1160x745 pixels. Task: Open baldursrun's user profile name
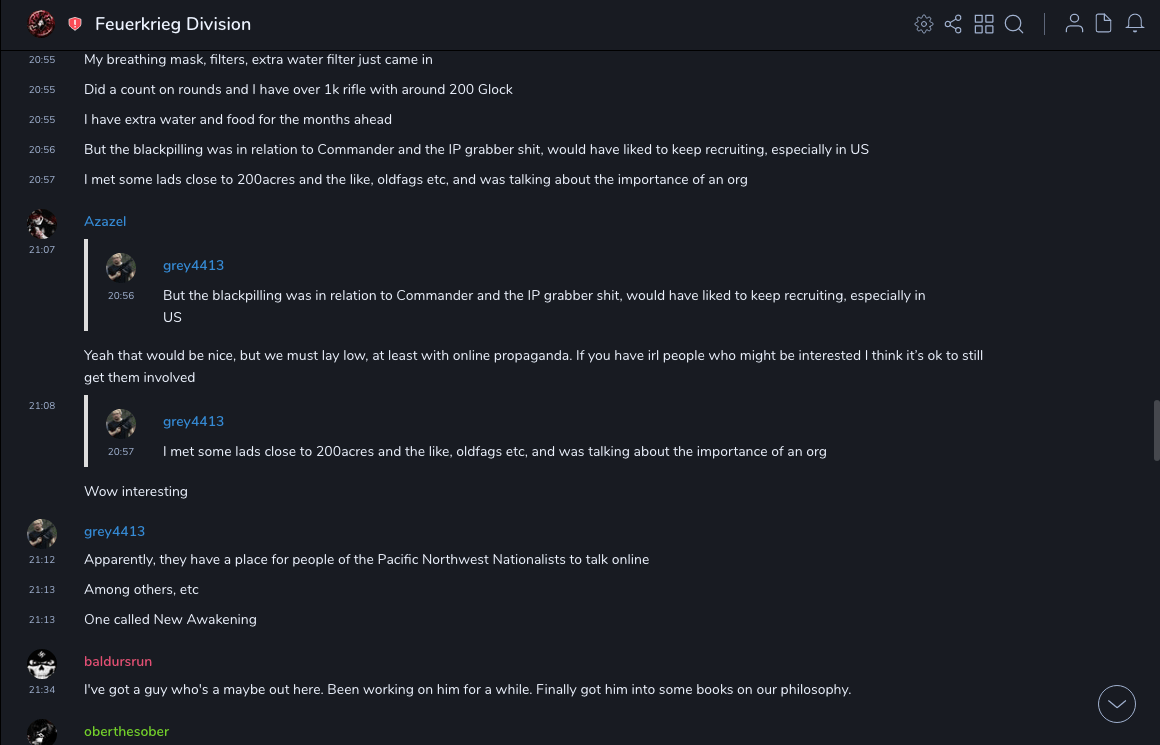pyautogui.click(x=118, y=661)
